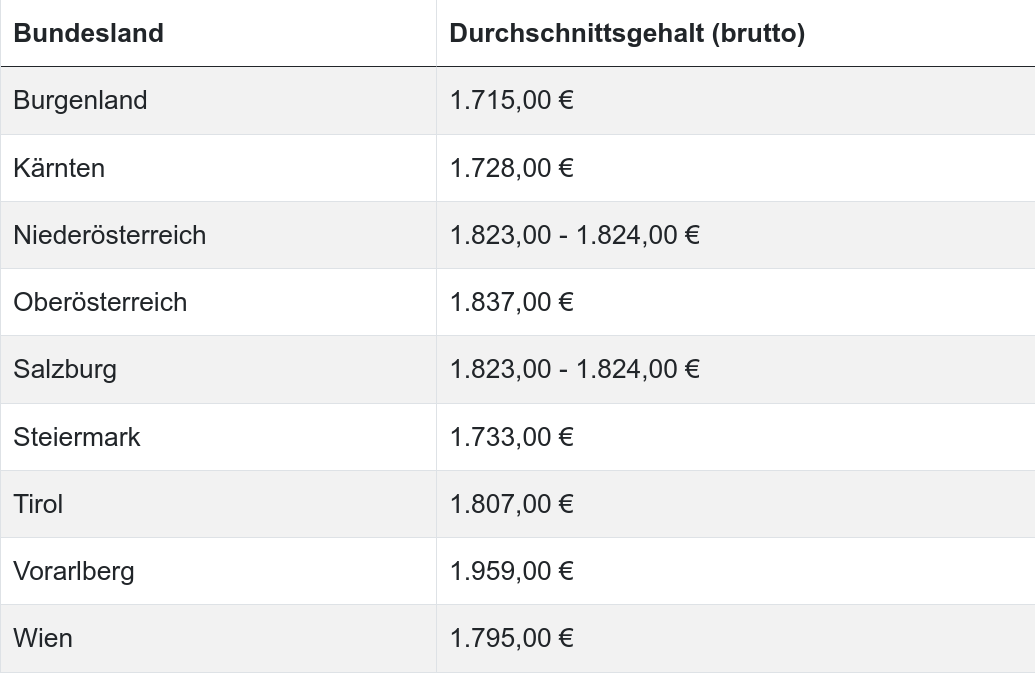This screenshot has width=1035, height=673.
Task: Select the Wien cell
Action: click(43, 638)
